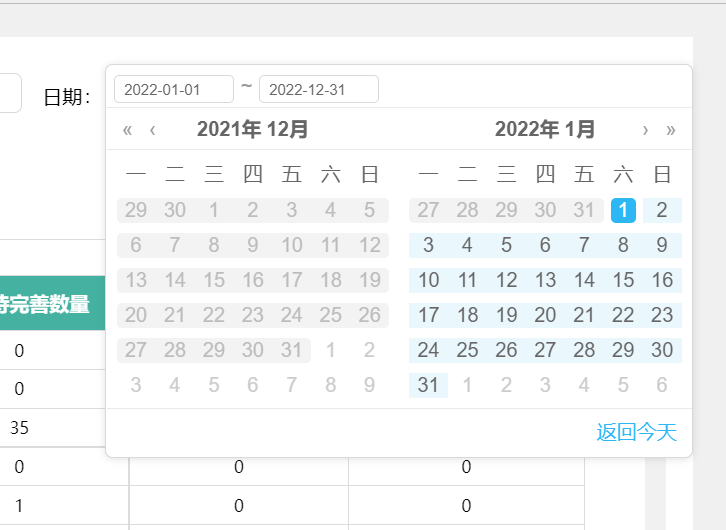Select next-month 9 in left calendar's last row

point(369,385)
